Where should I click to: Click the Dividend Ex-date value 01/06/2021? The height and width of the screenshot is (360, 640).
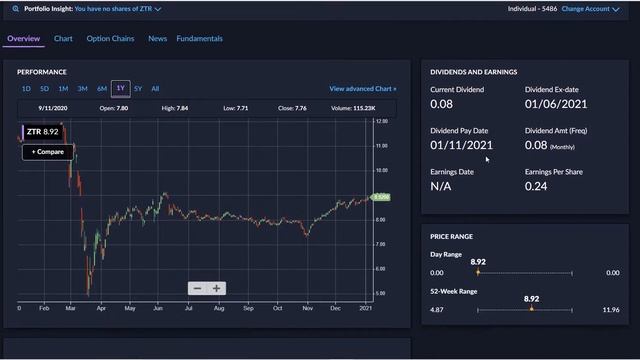pyautogui.click(x=556, y=104)
